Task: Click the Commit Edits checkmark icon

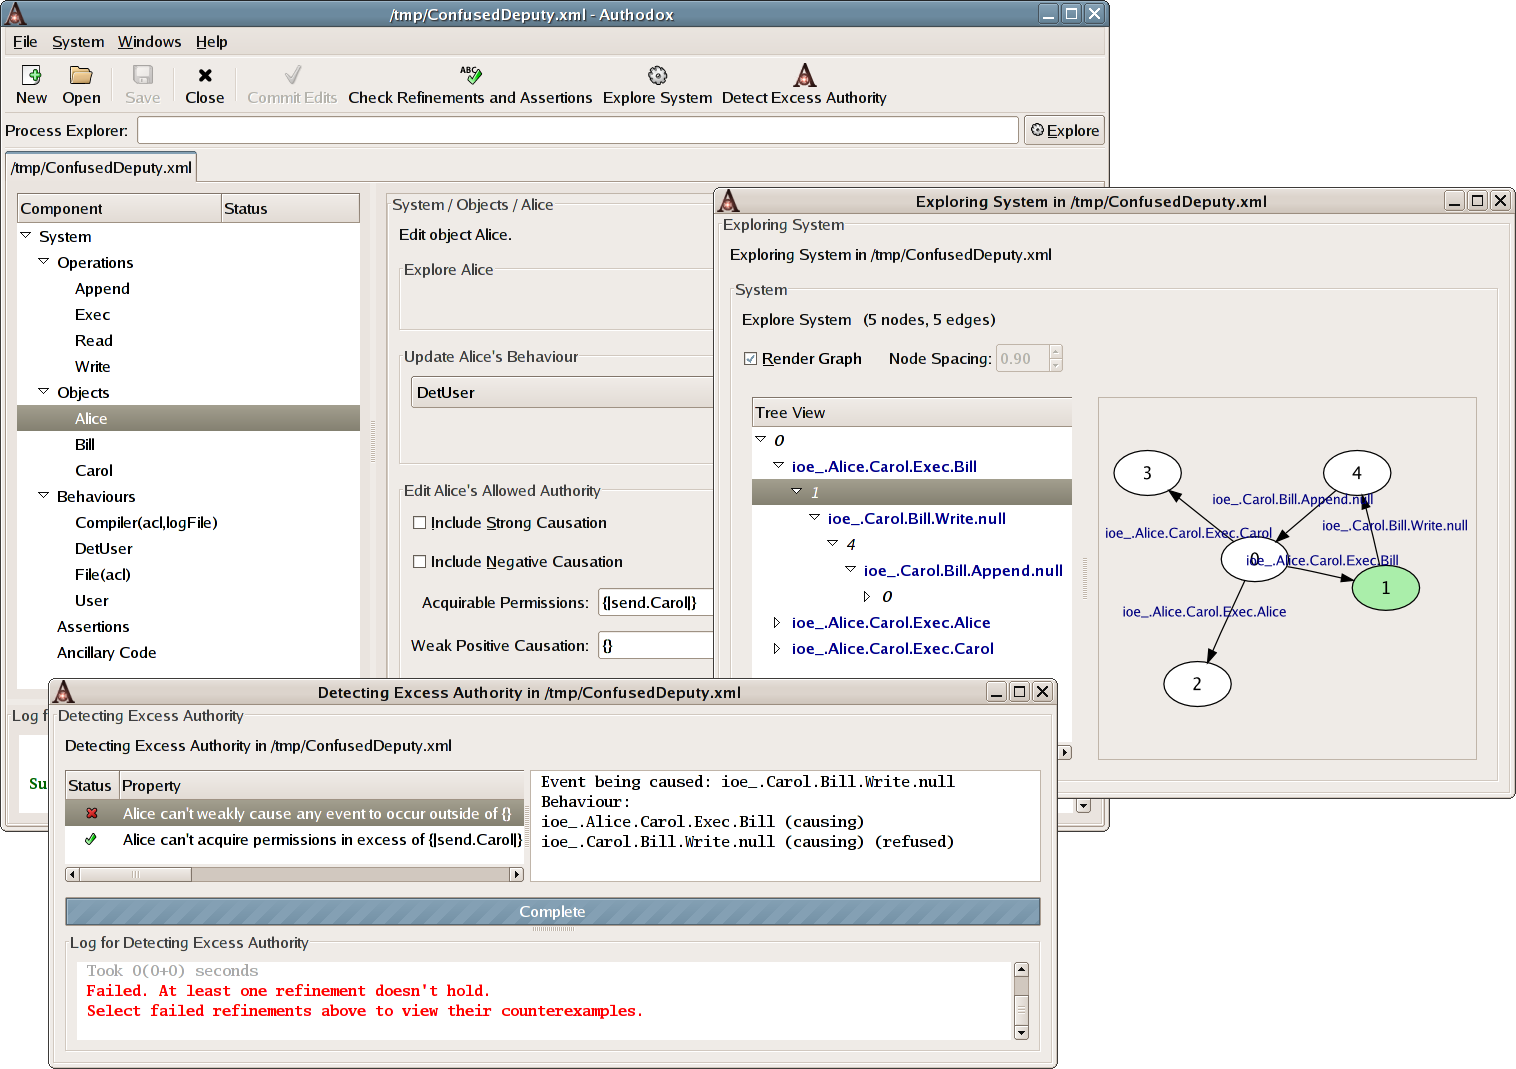Action: point(293,75)
